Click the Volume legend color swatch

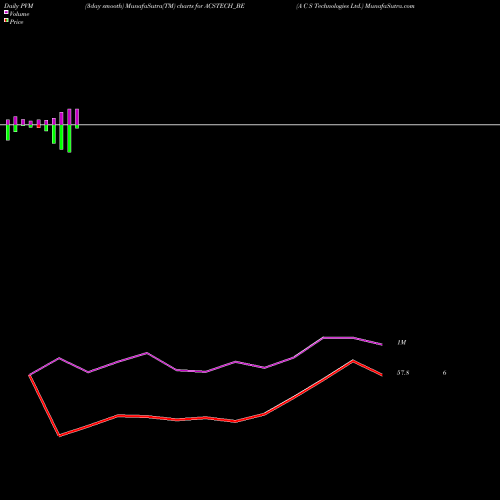coord(6,12)
